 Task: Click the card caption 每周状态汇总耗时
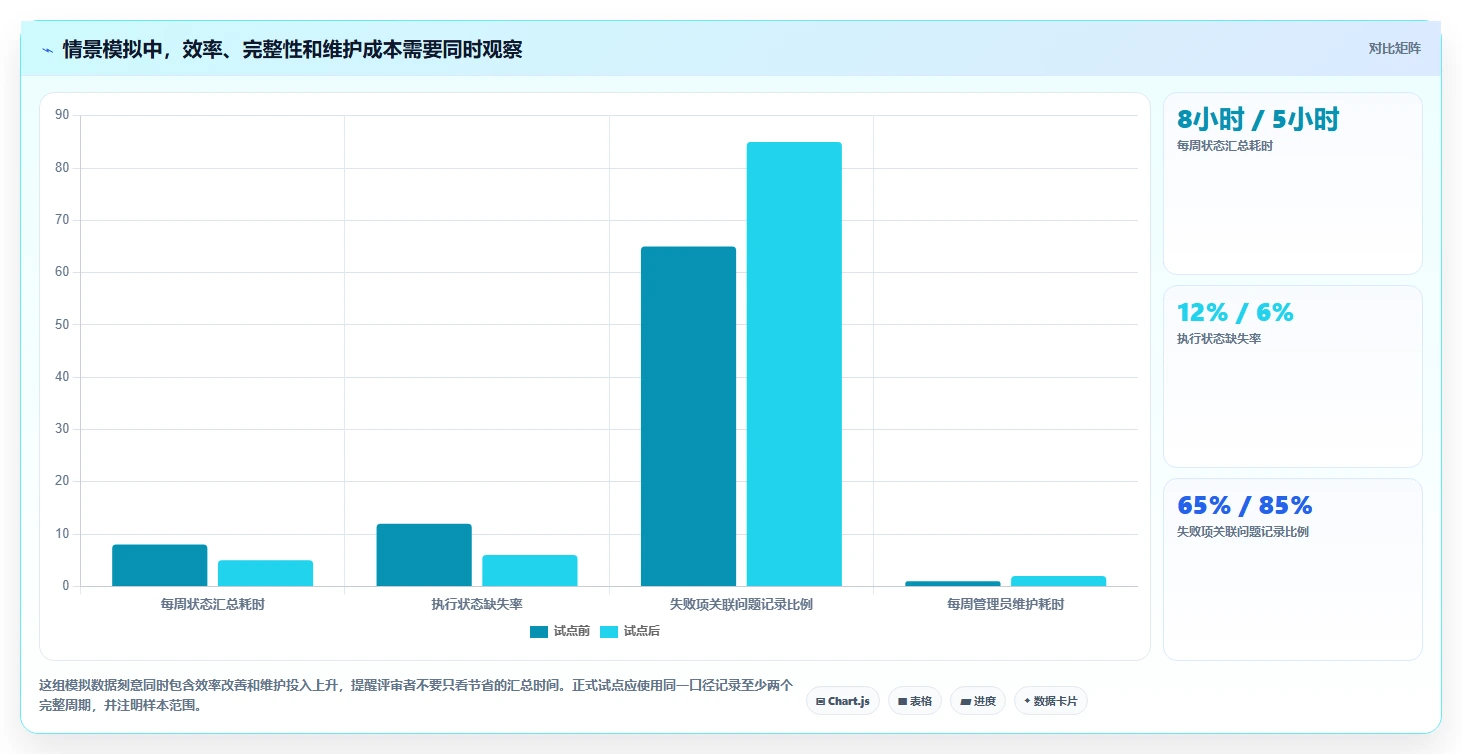click(x=1224, y=146)
